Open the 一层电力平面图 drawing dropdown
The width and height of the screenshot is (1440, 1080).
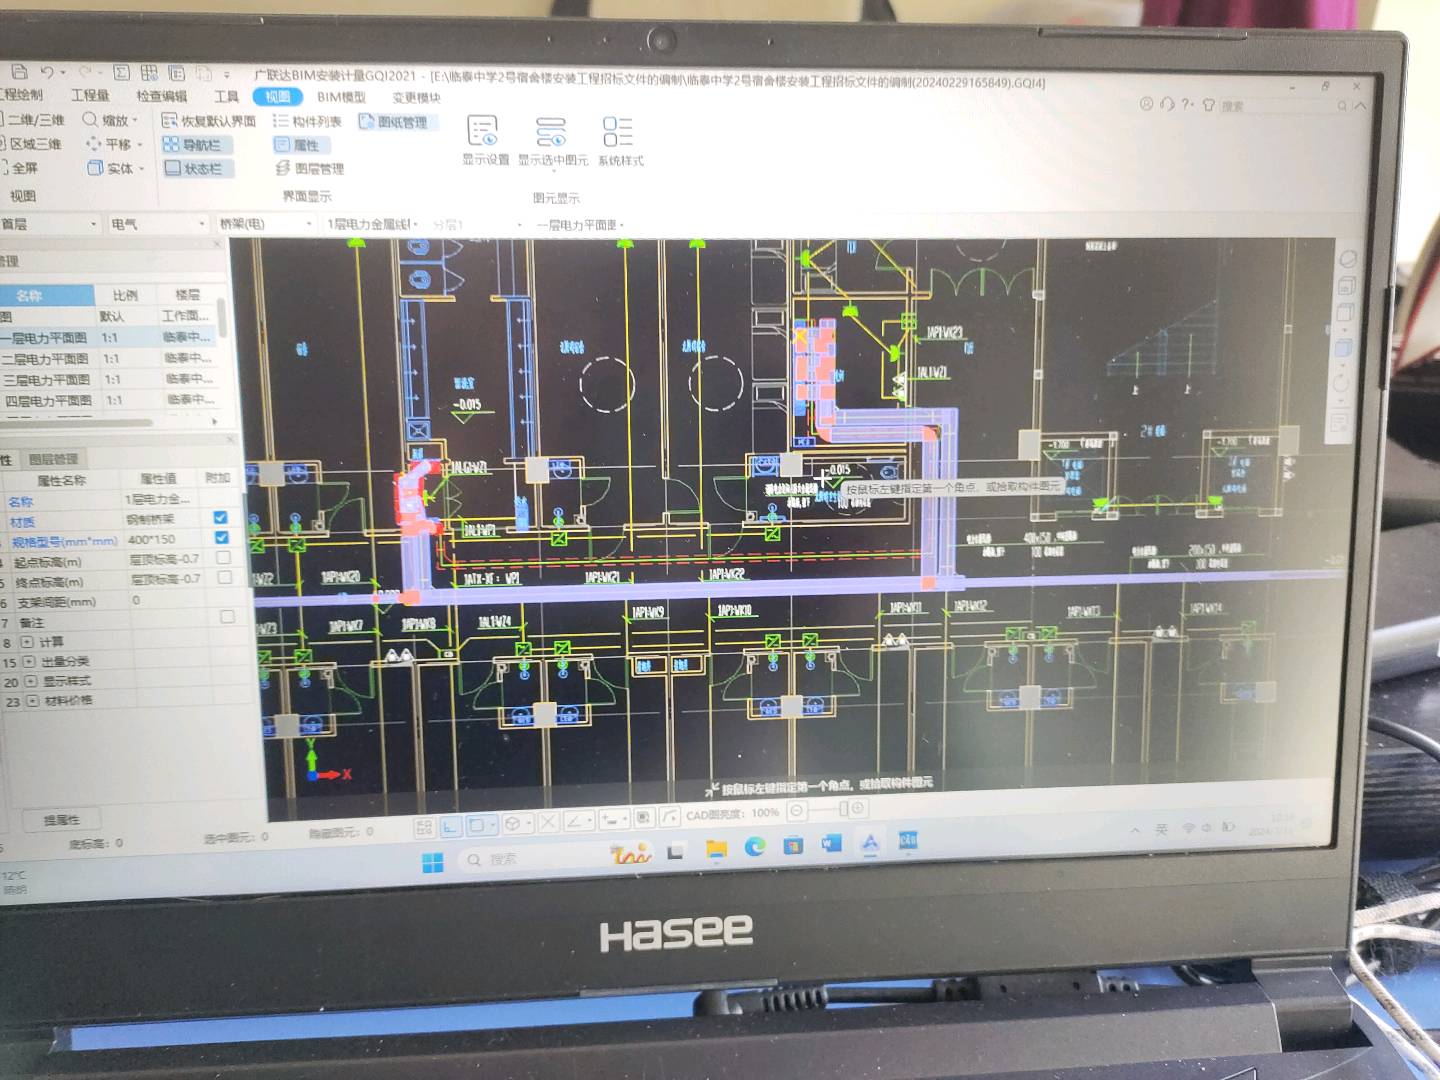tap(580, 225)
